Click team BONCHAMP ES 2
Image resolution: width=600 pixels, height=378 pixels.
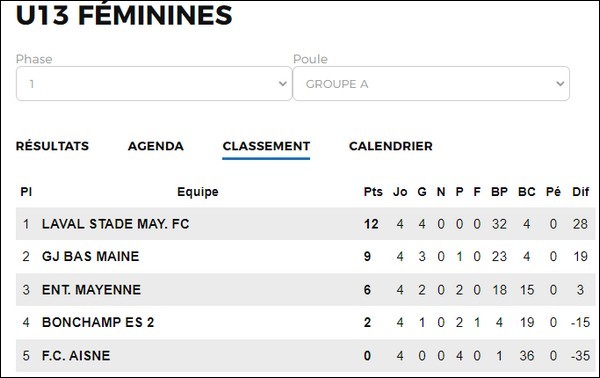pos(98,322)
